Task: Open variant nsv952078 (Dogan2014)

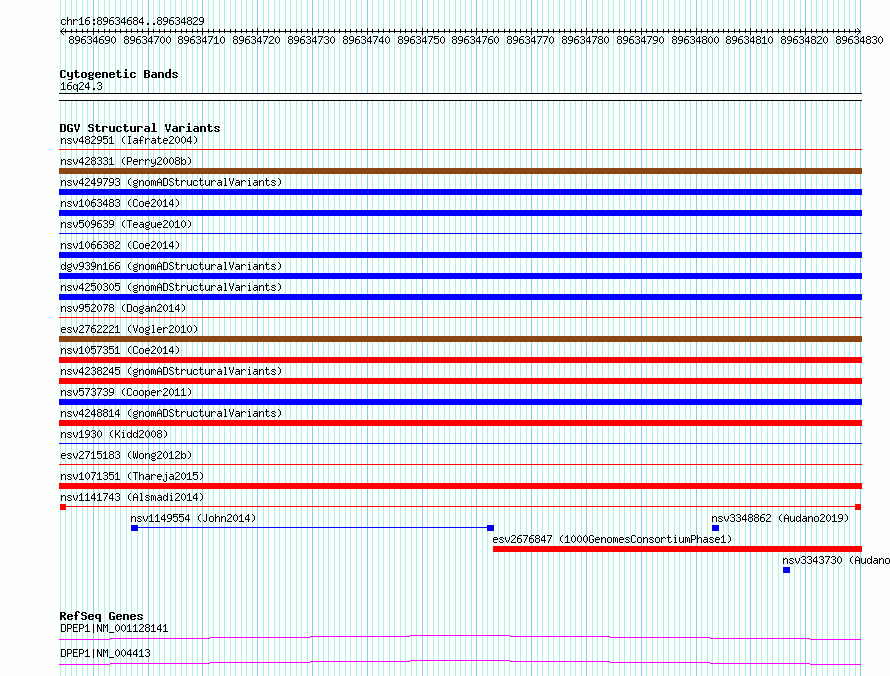Action: click(x=123, y=308)
